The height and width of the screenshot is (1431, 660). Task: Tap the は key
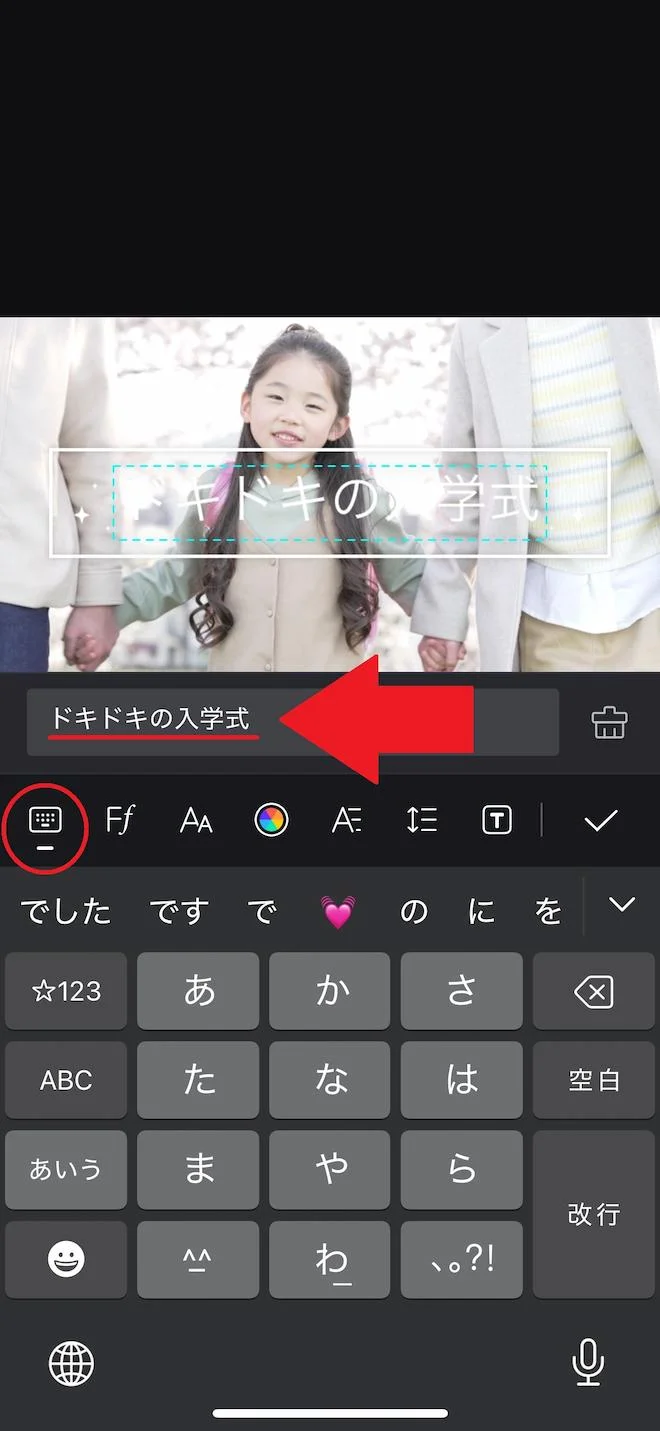(x=462, y=1080)
